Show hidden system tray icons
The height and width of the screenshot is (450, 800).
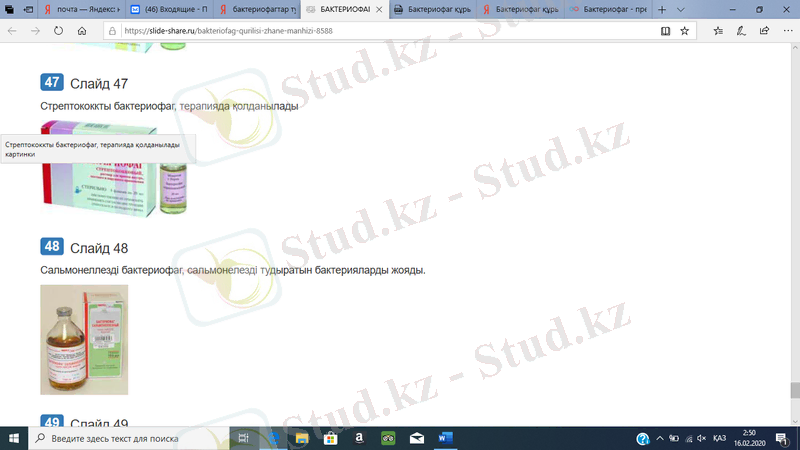[660, 438]
